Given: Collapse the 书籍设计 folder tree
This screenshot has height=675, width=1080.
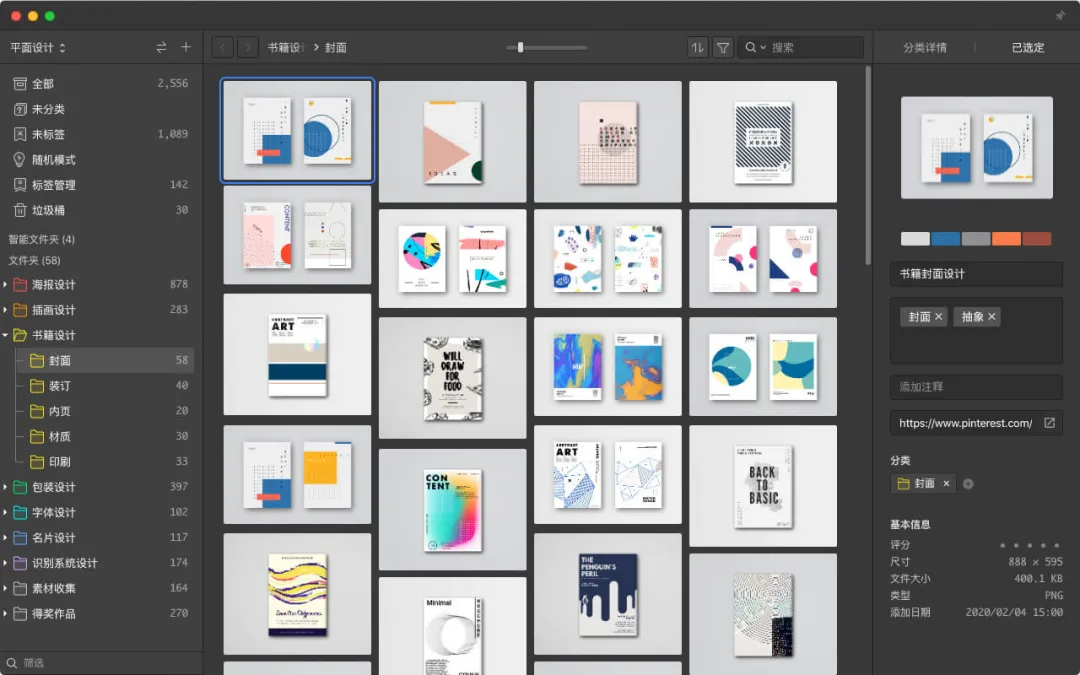Looking at the screenshot, I should tap(6, 335).
